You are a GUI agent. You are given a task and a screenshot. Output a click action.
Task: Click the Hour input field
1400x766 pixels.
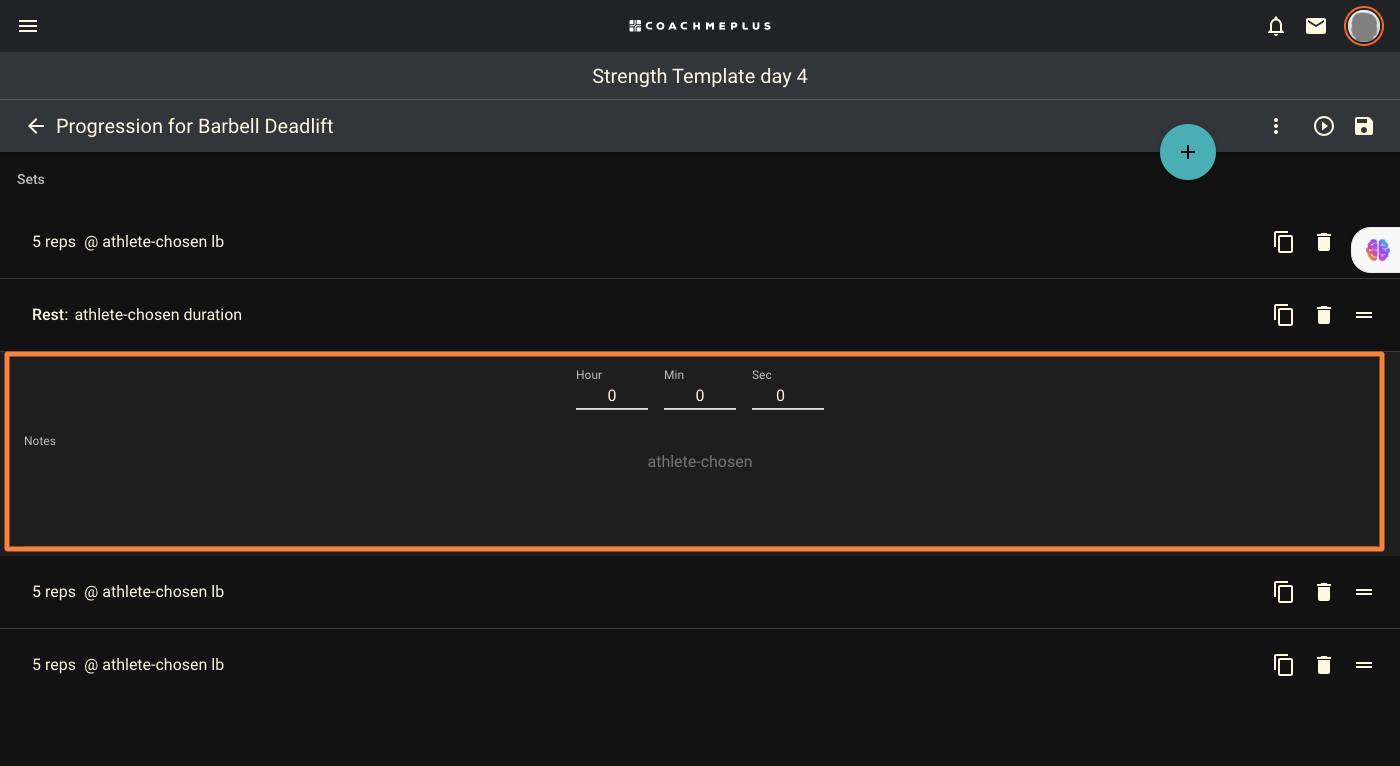click(612, 396)
